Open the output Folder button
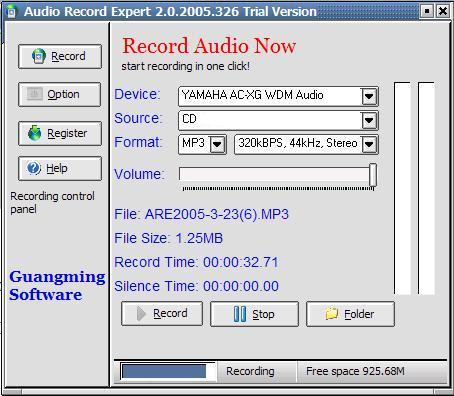Viewport: 454px width, 396px height. click(x=350, y=314)
